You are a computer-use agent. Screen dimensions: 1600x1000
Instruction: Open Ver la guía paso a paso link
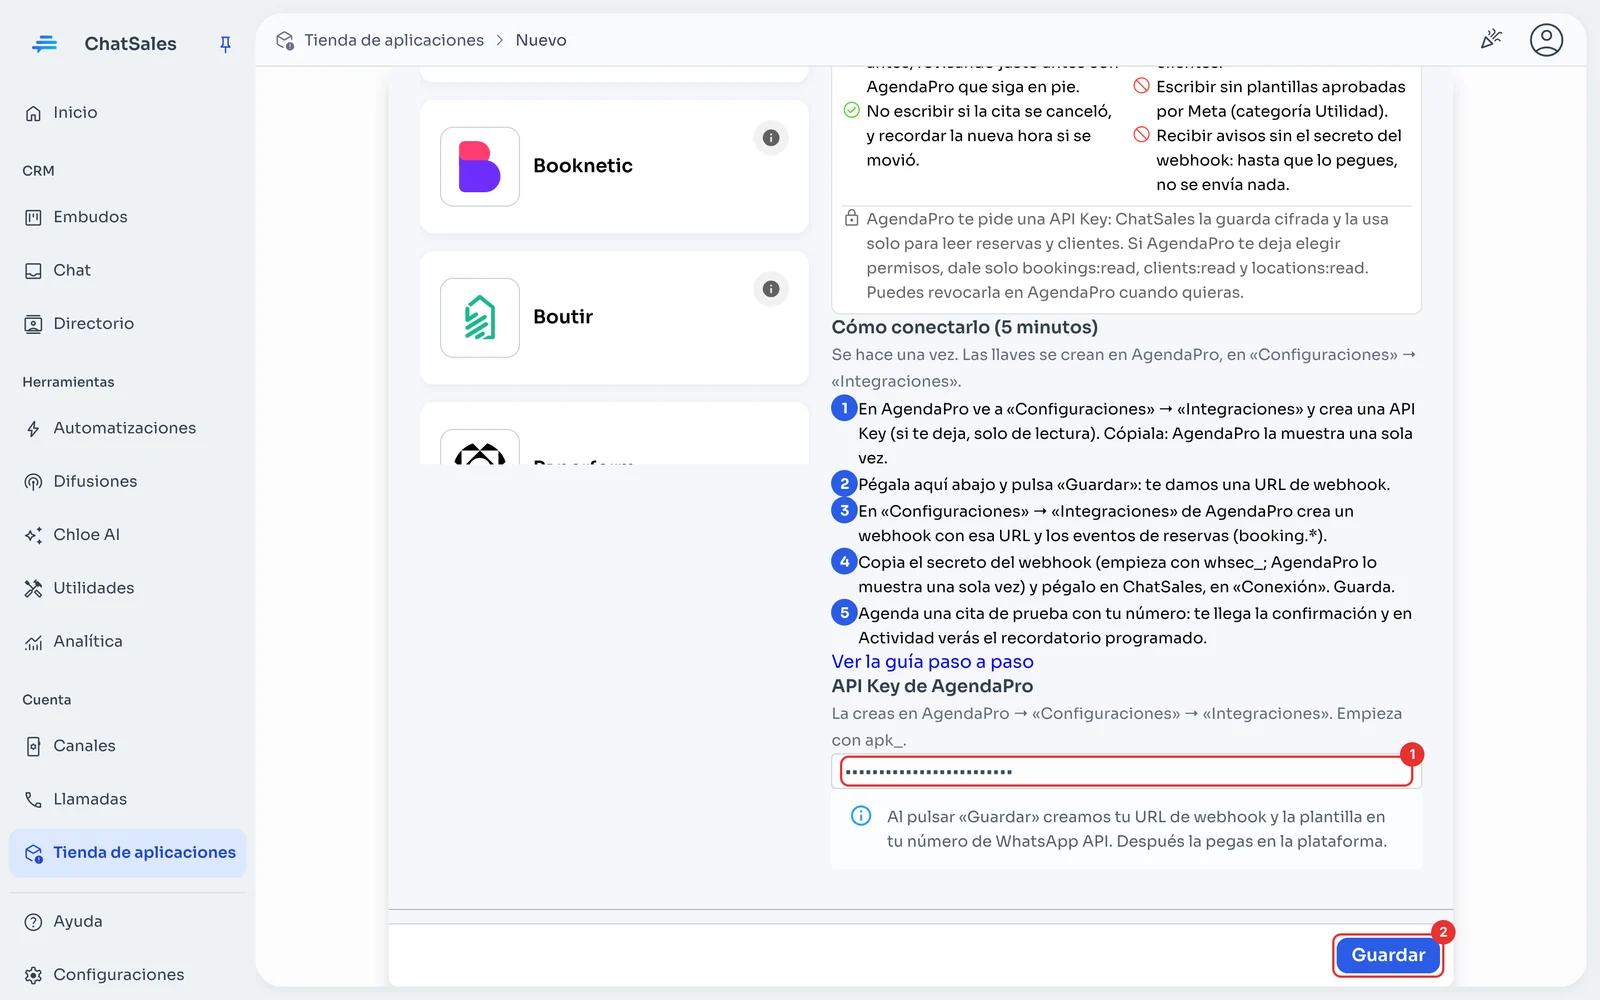click(x=932, y=662)
